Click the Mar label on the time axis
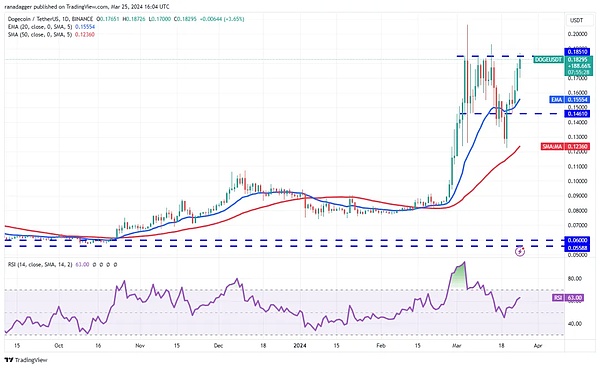 (457, 346)
